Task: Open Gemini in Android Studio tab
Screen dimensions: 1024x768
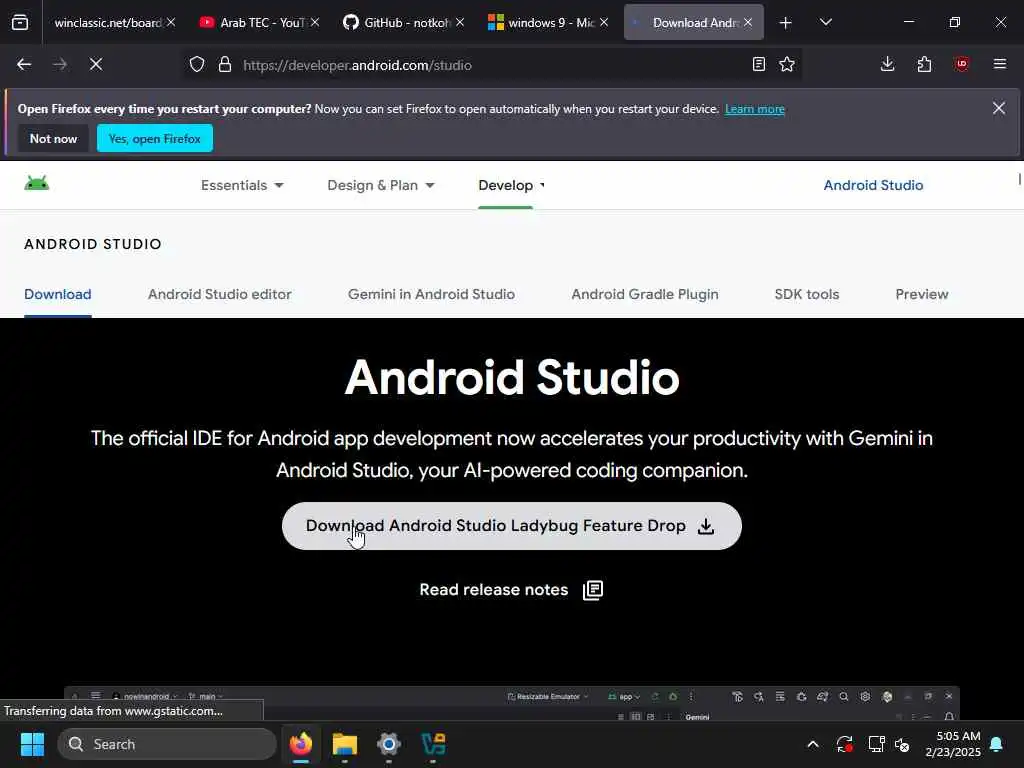Action: [431, 295]
